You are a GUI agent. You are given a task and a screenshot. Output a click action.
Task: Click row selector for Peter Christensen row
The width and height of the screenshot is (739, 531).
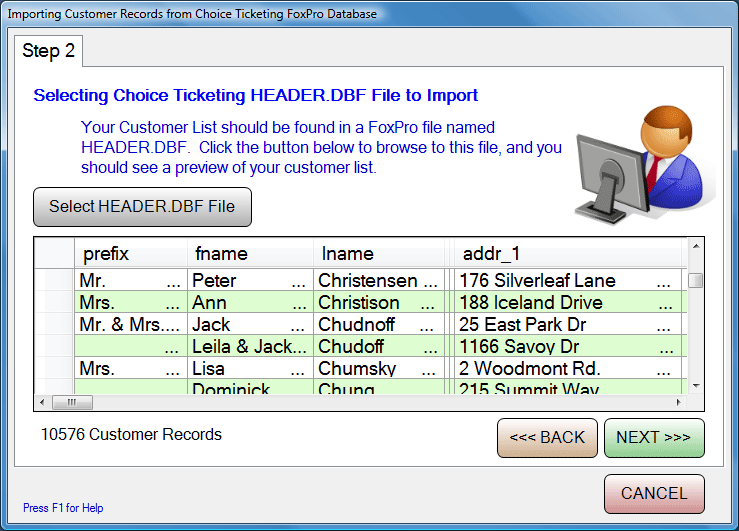(55, 280)
